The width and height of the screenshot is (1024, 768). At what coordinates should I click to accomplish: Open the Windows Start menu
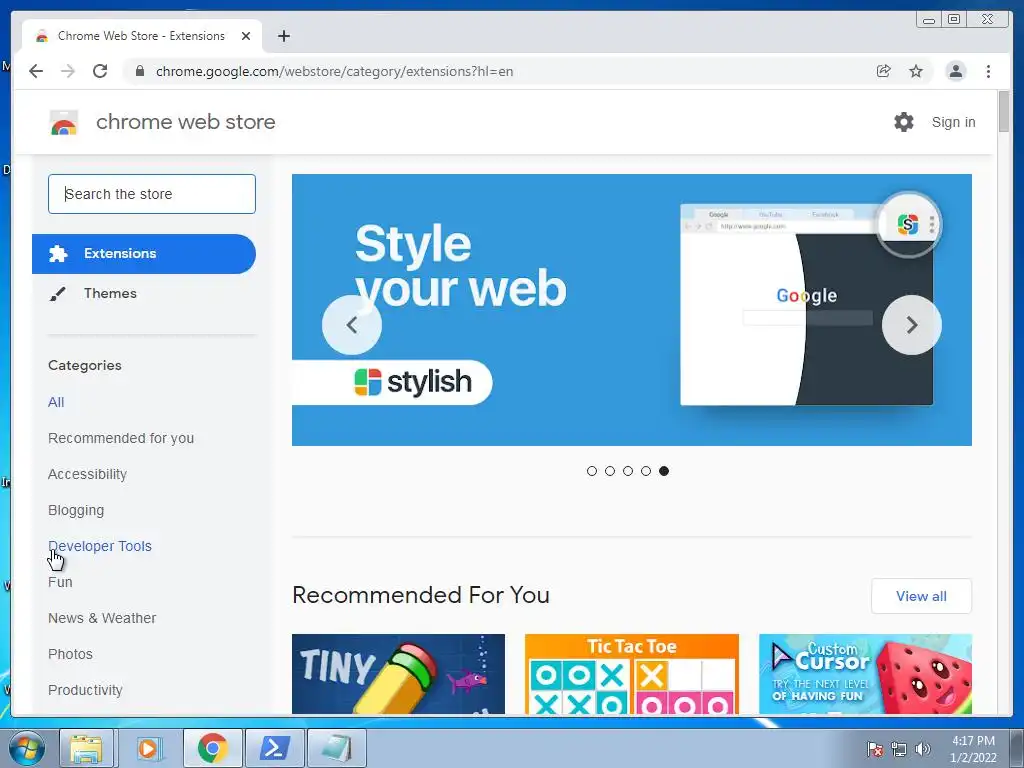27,748
